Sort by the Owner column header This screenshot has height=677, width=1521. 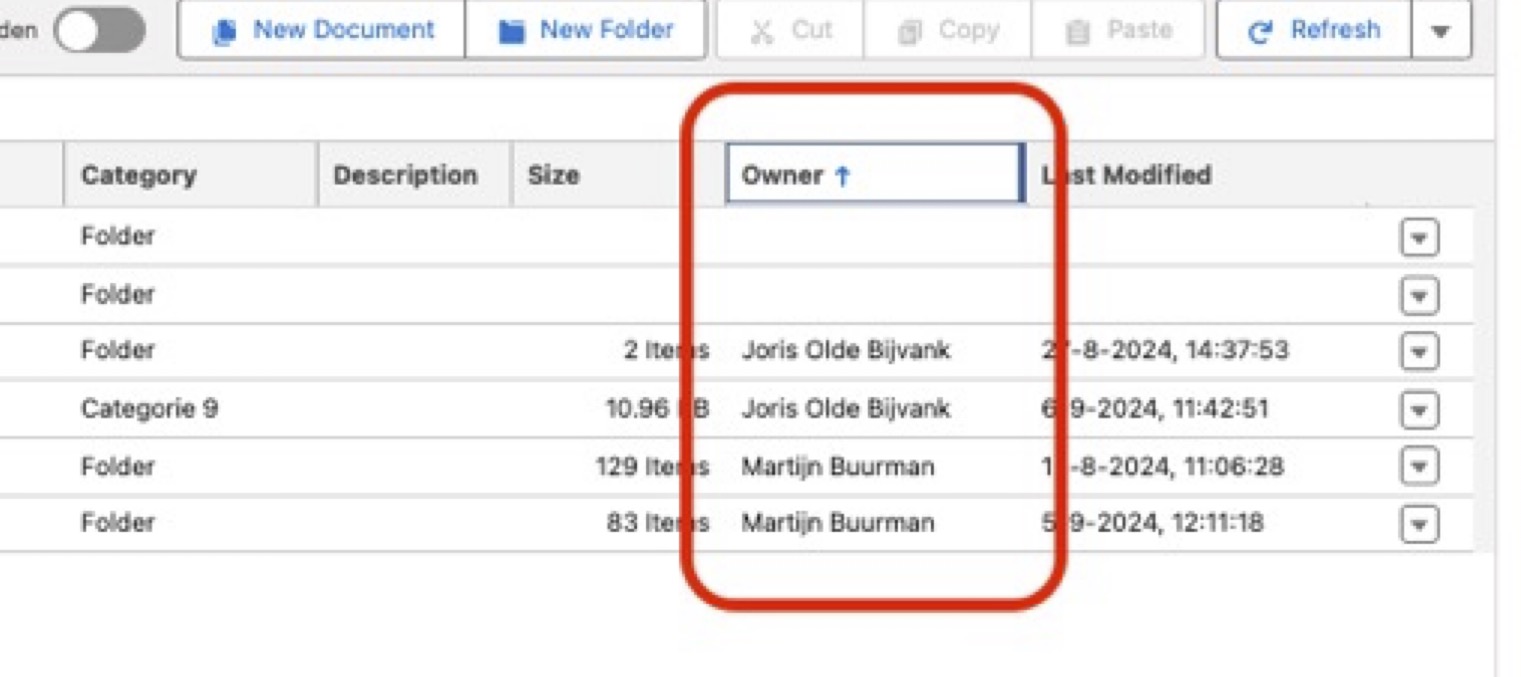[875, 174]
